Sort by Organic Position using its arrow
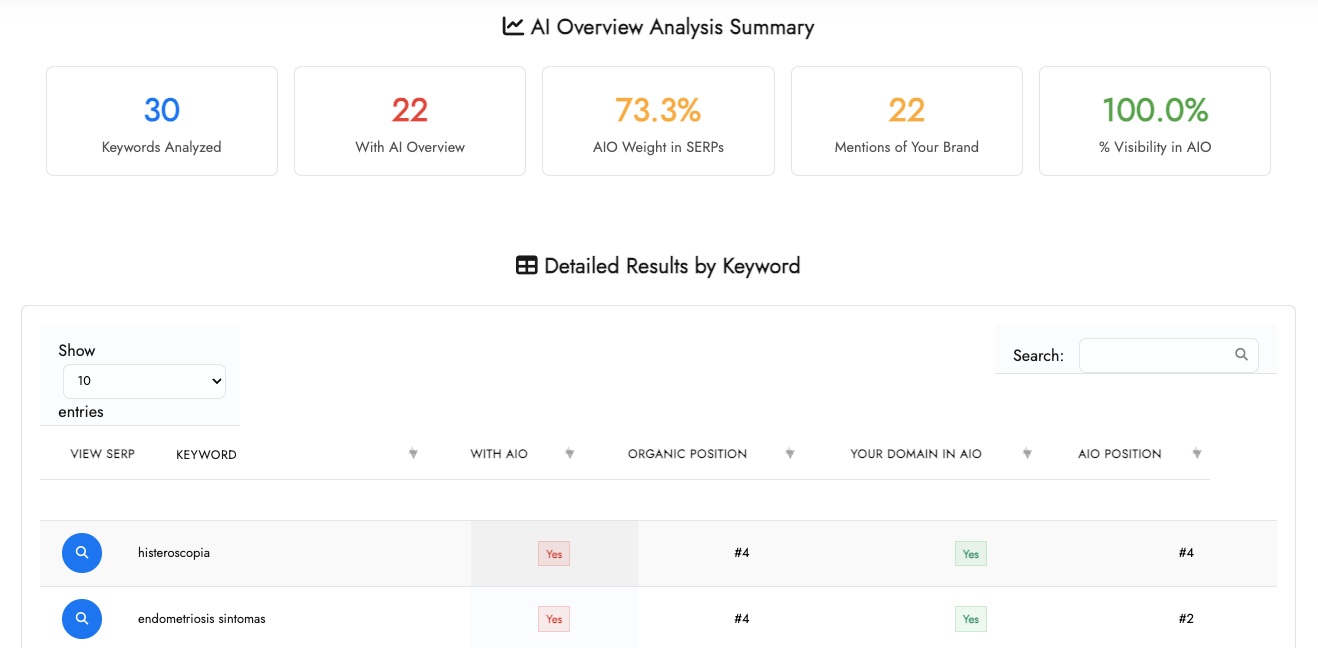1318x648 pixels. click(x=789, y=454)
